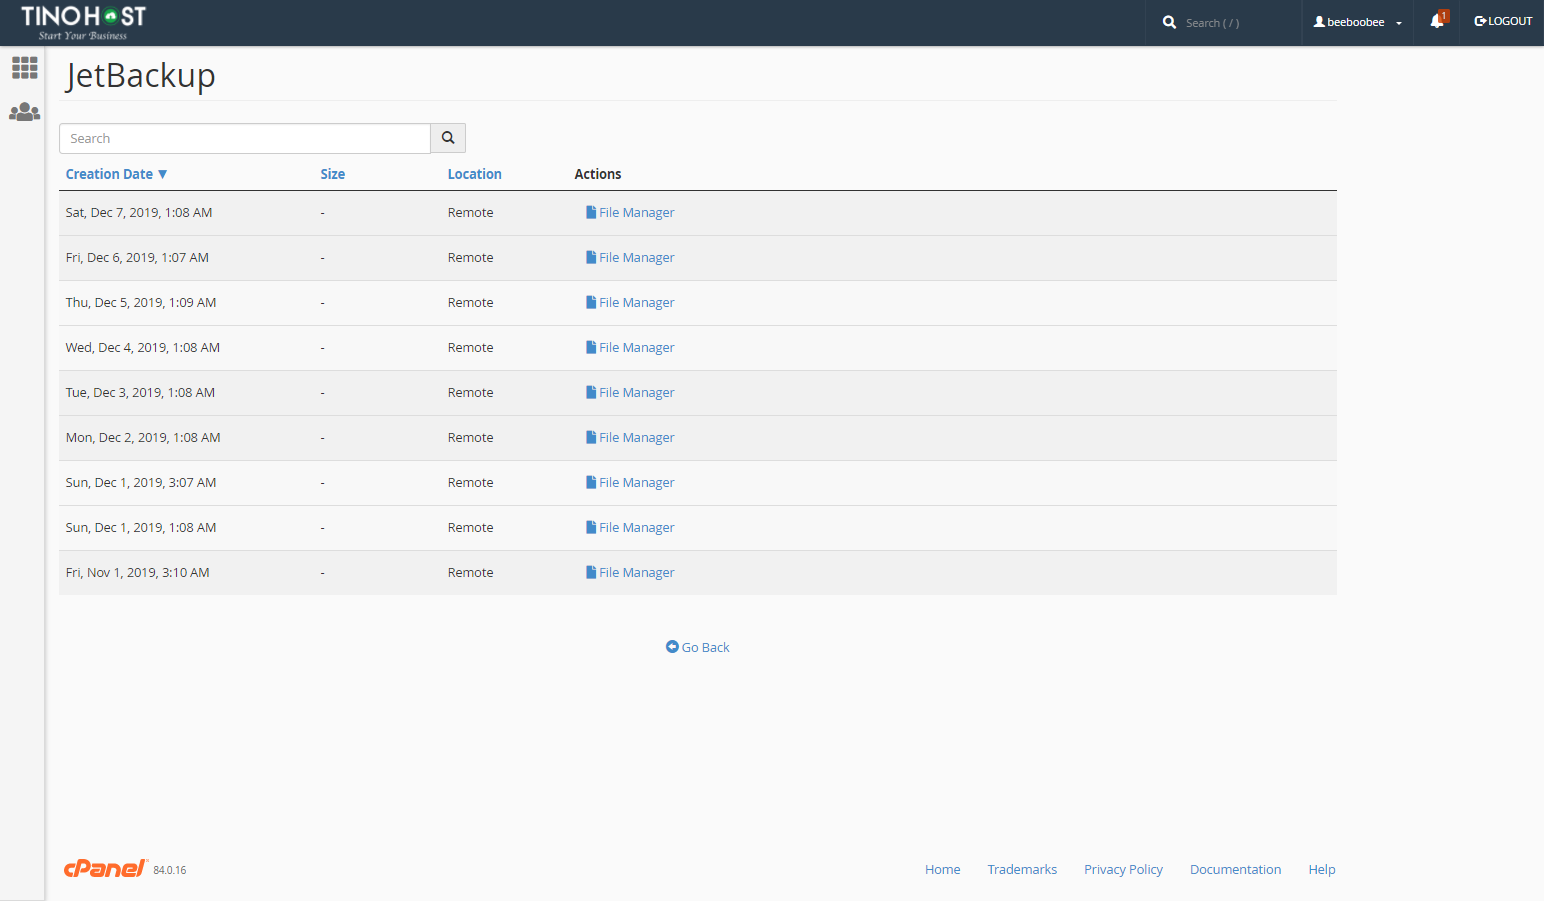Open the apps grid icon in sidebar

click(x=24, y=67)
